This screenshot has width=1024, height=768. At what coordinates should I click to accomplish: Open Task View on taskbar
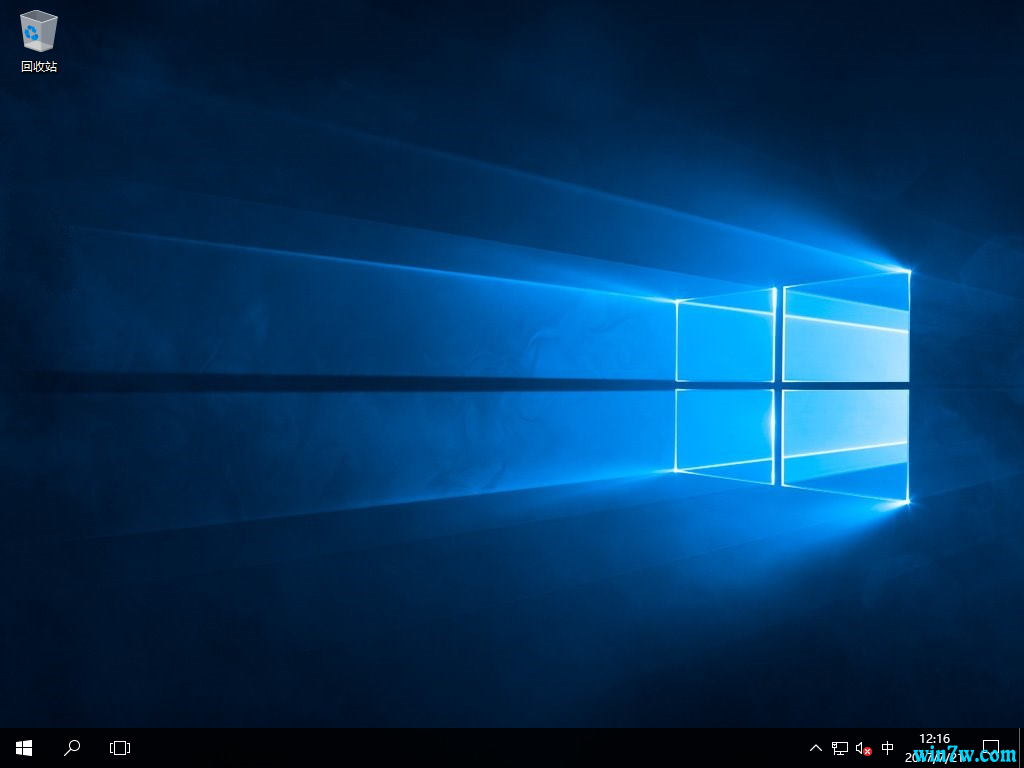pyautogui.click(x=120, y=748)
